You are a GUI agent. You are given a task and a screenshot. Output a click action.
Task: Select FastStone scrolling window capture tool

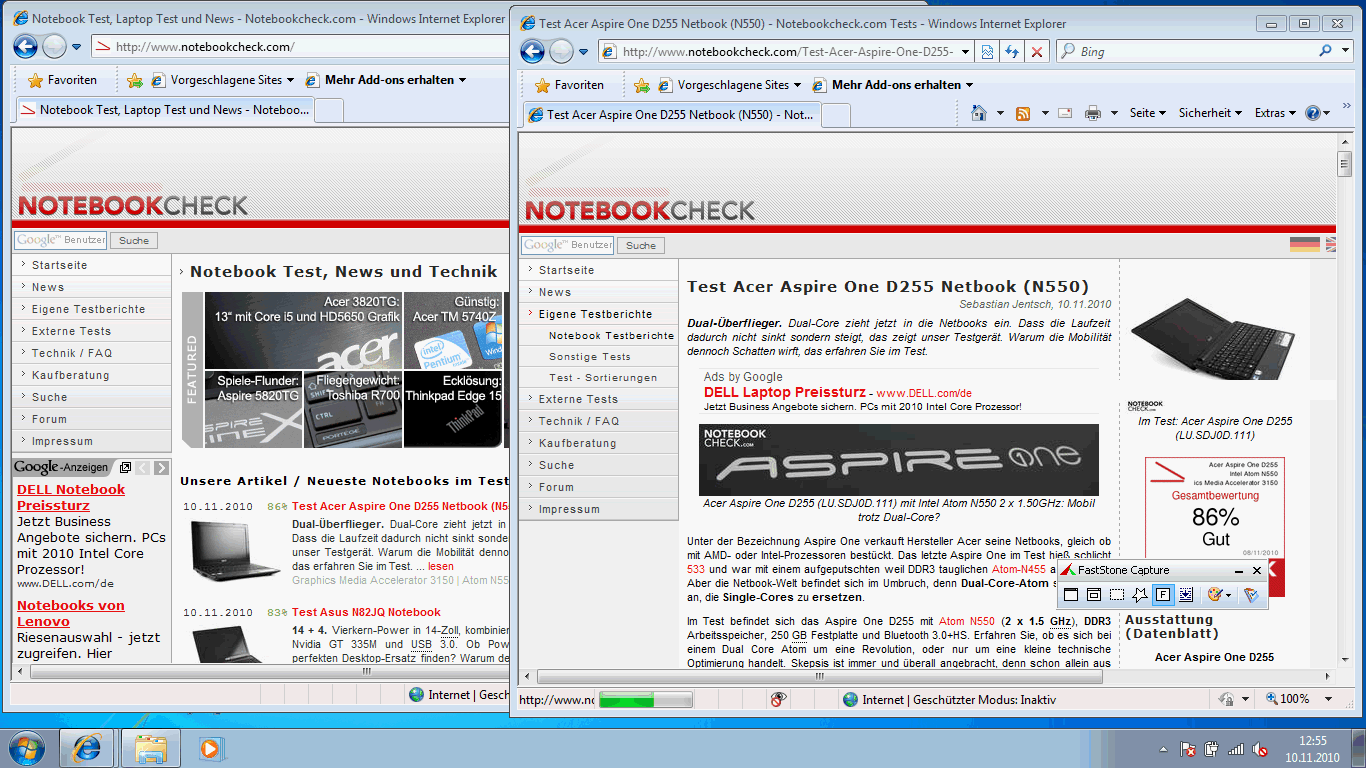[x=1186, y=595]
